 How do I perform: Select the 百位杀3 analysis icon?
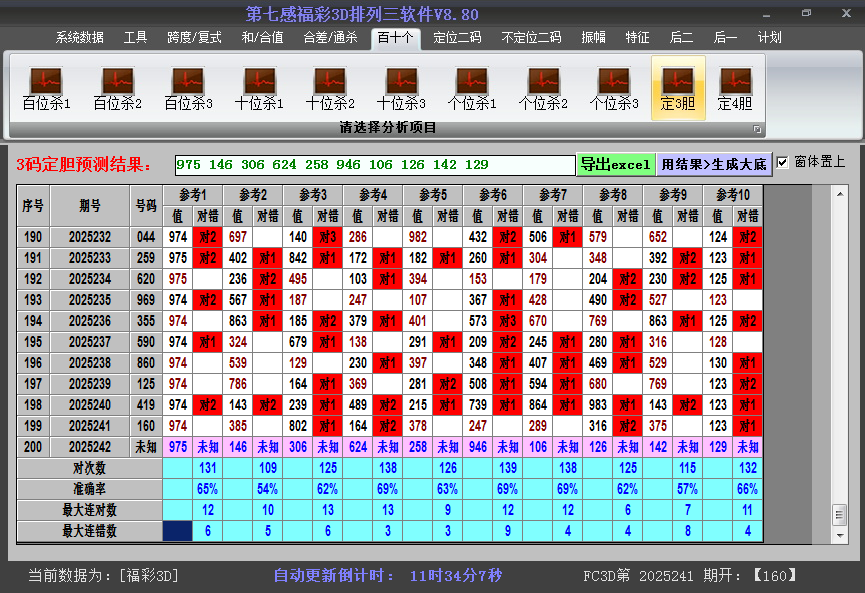click(188, 88)
